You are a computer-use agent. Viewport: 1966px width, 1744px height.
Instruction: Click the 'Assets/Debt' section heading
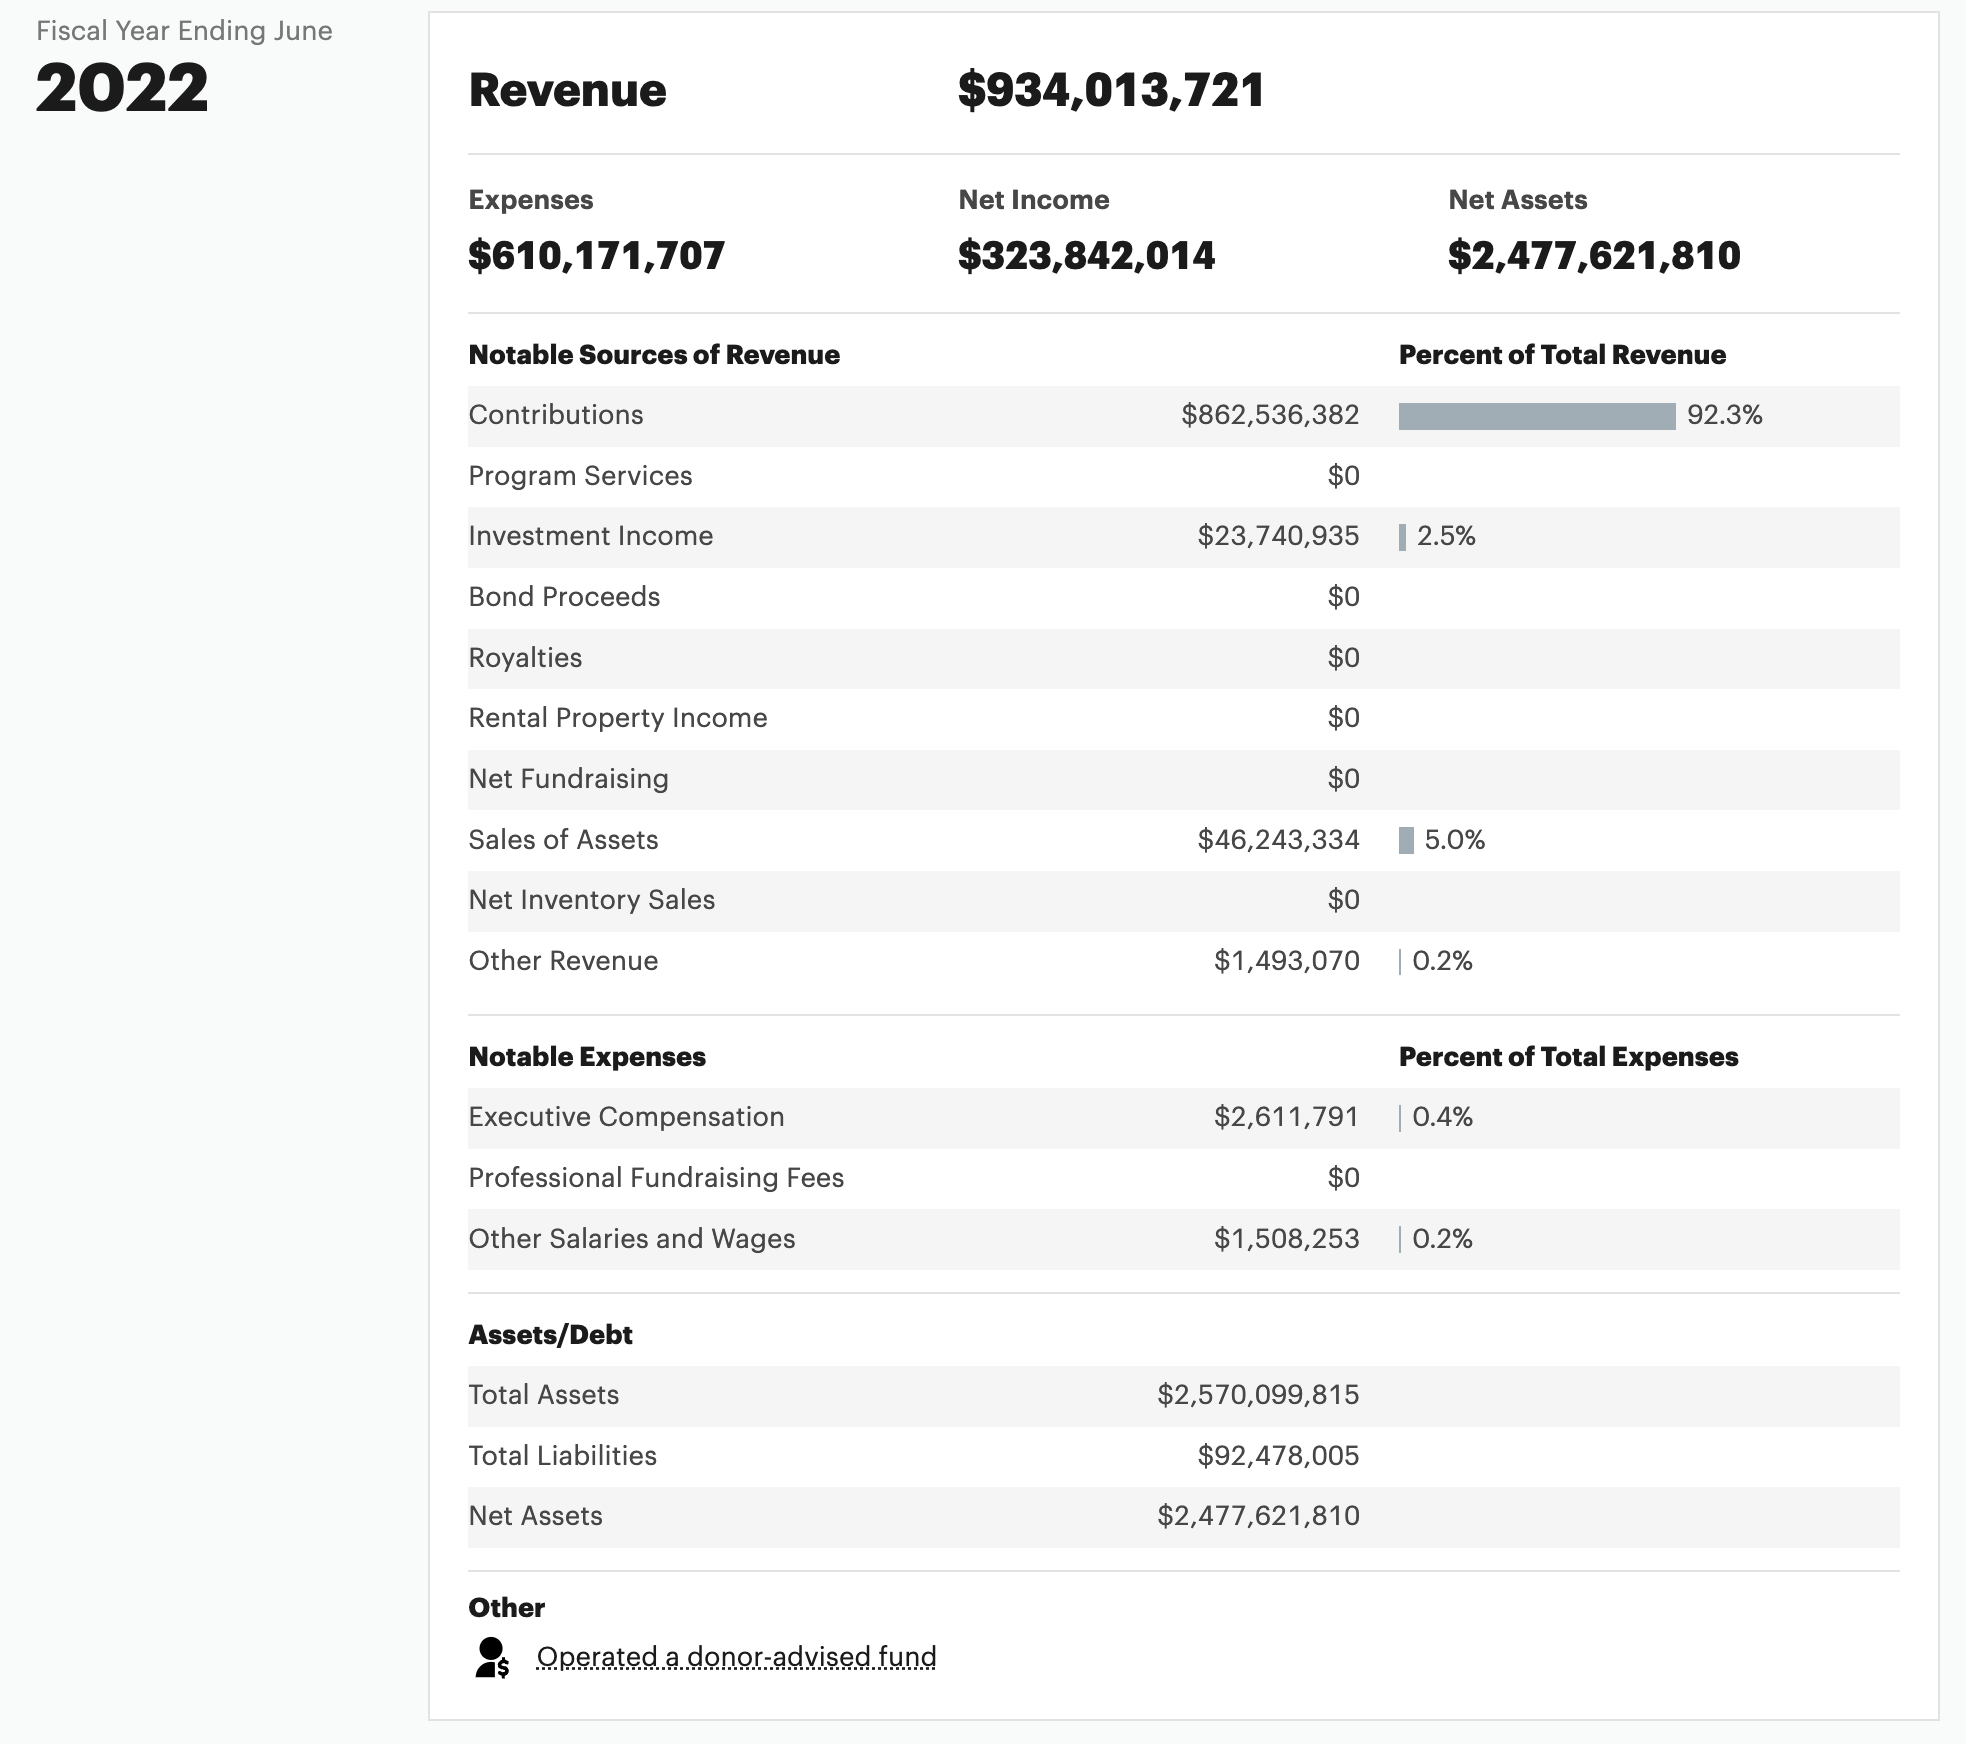tap(550, 1335)
